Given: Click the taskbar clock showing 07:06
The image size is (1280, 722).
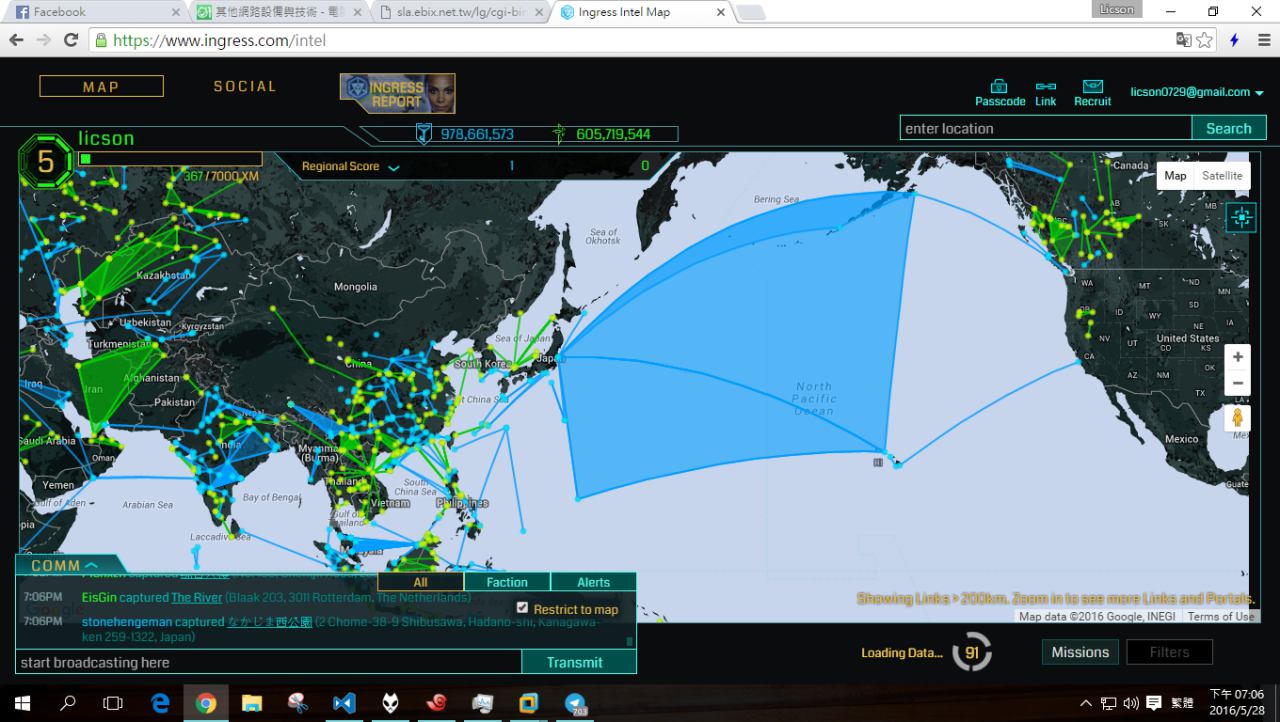Looking at the screenshot, I should tap(1236, 702).
